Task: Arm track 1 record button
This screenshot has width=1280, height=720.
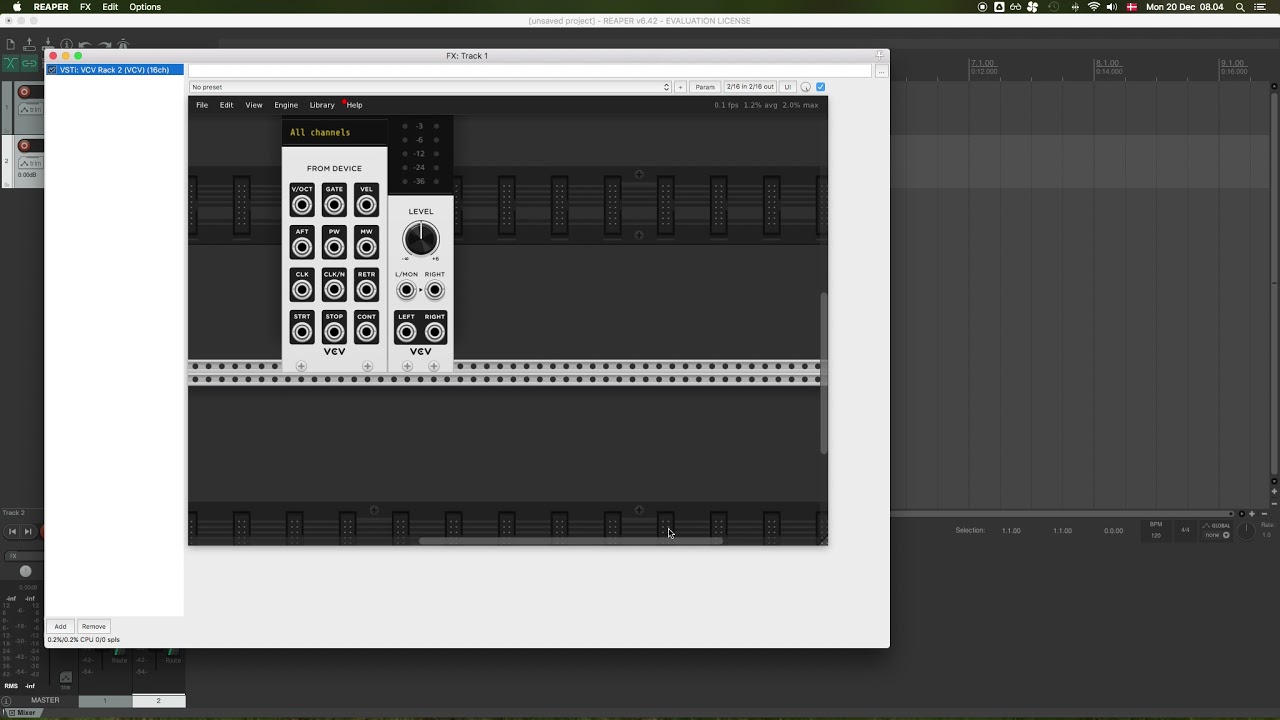Action: [x=25, y=92]
